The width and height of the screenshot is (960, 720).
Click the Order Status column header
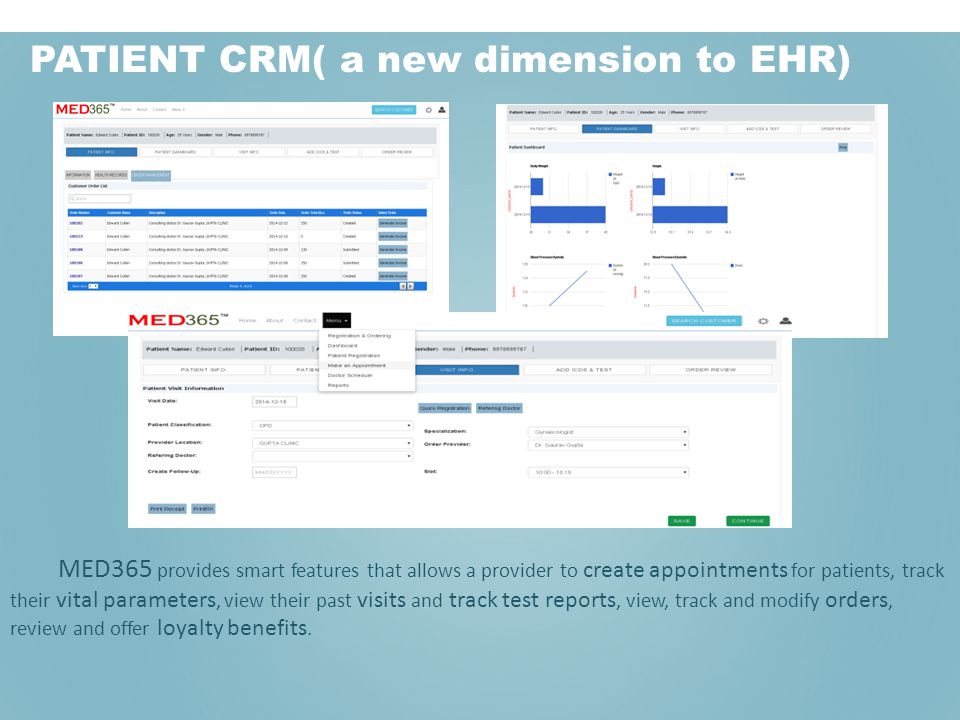click(353, 212)
